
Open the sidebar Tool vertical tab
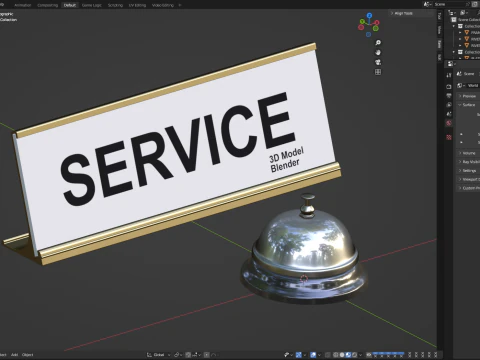tap(439, 16)
